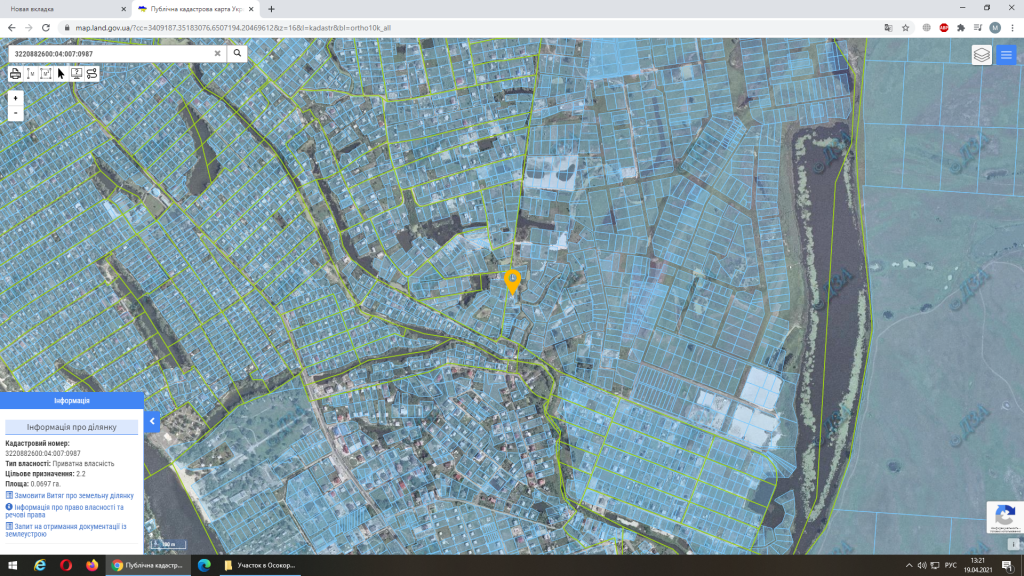
Task: Click the orange location marker pin
Action: (512, 281)
